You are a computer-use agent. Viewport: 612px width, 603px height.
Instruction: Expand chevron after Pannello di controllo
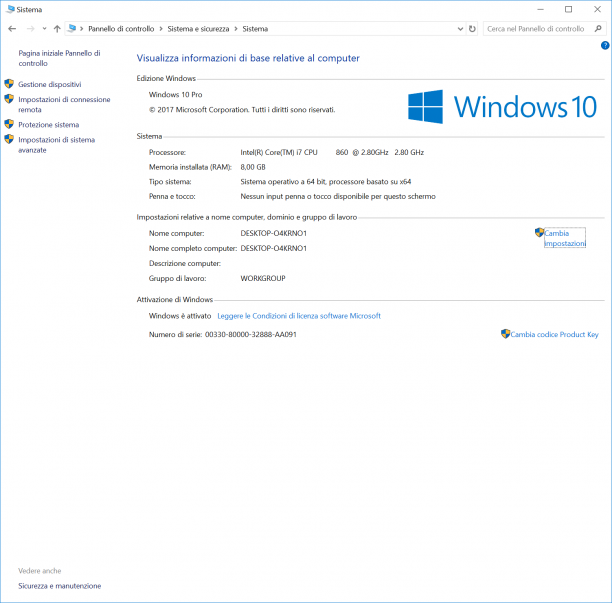pos(161,29)
